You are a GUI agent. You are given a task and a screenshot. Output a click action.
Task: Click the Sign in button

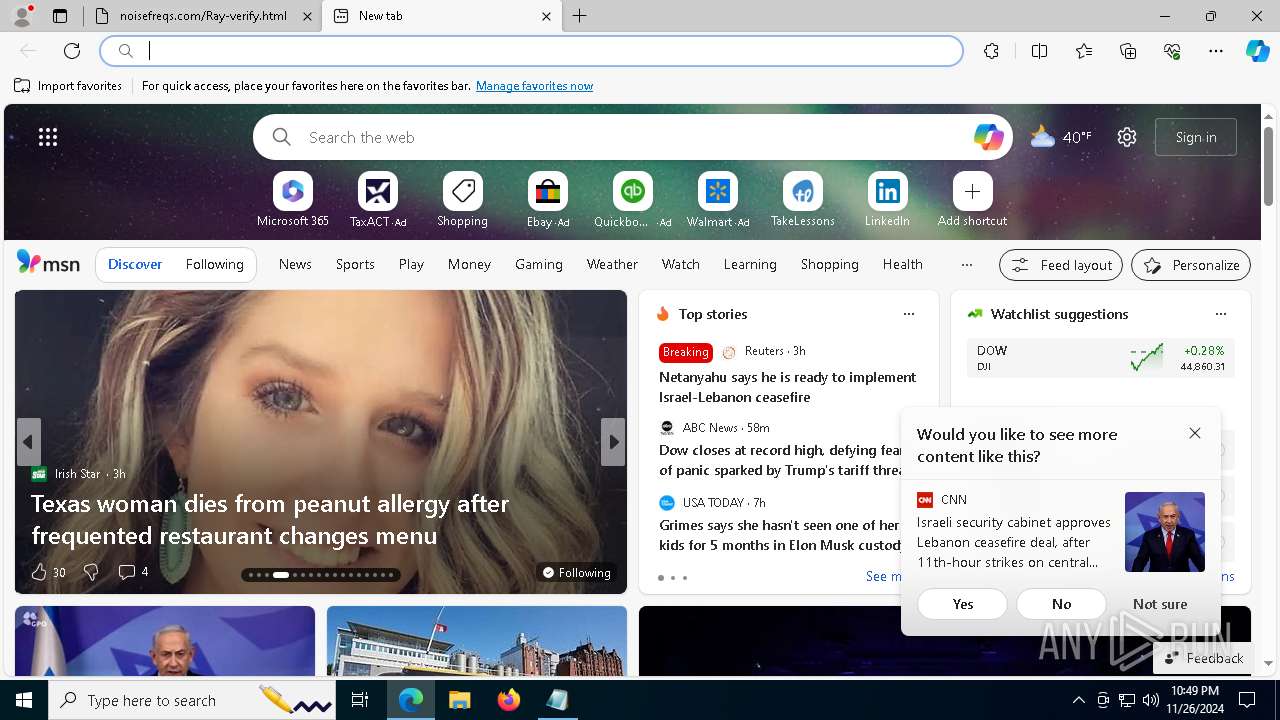pyautogui.click(x=1196, y=137)
